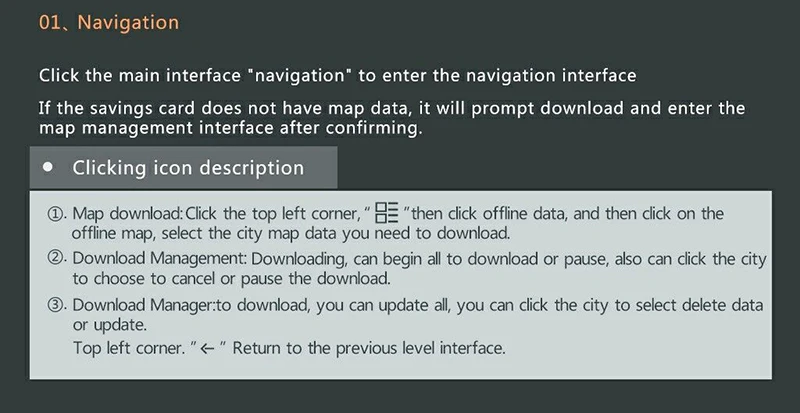The width and height of the screenshot is (800, 413).
Task: Click the left arrow return icon
Action: 207,349
